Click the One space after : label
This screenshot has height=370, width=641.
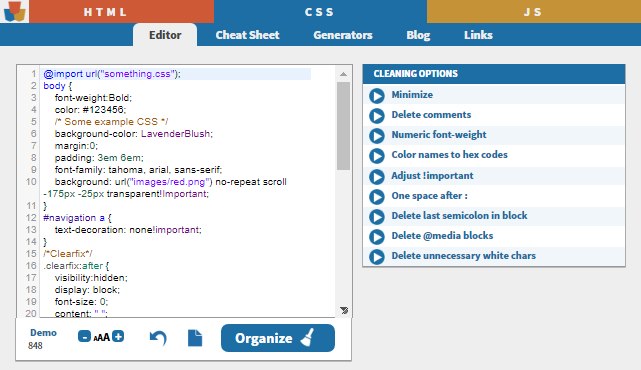pos(430,195)
